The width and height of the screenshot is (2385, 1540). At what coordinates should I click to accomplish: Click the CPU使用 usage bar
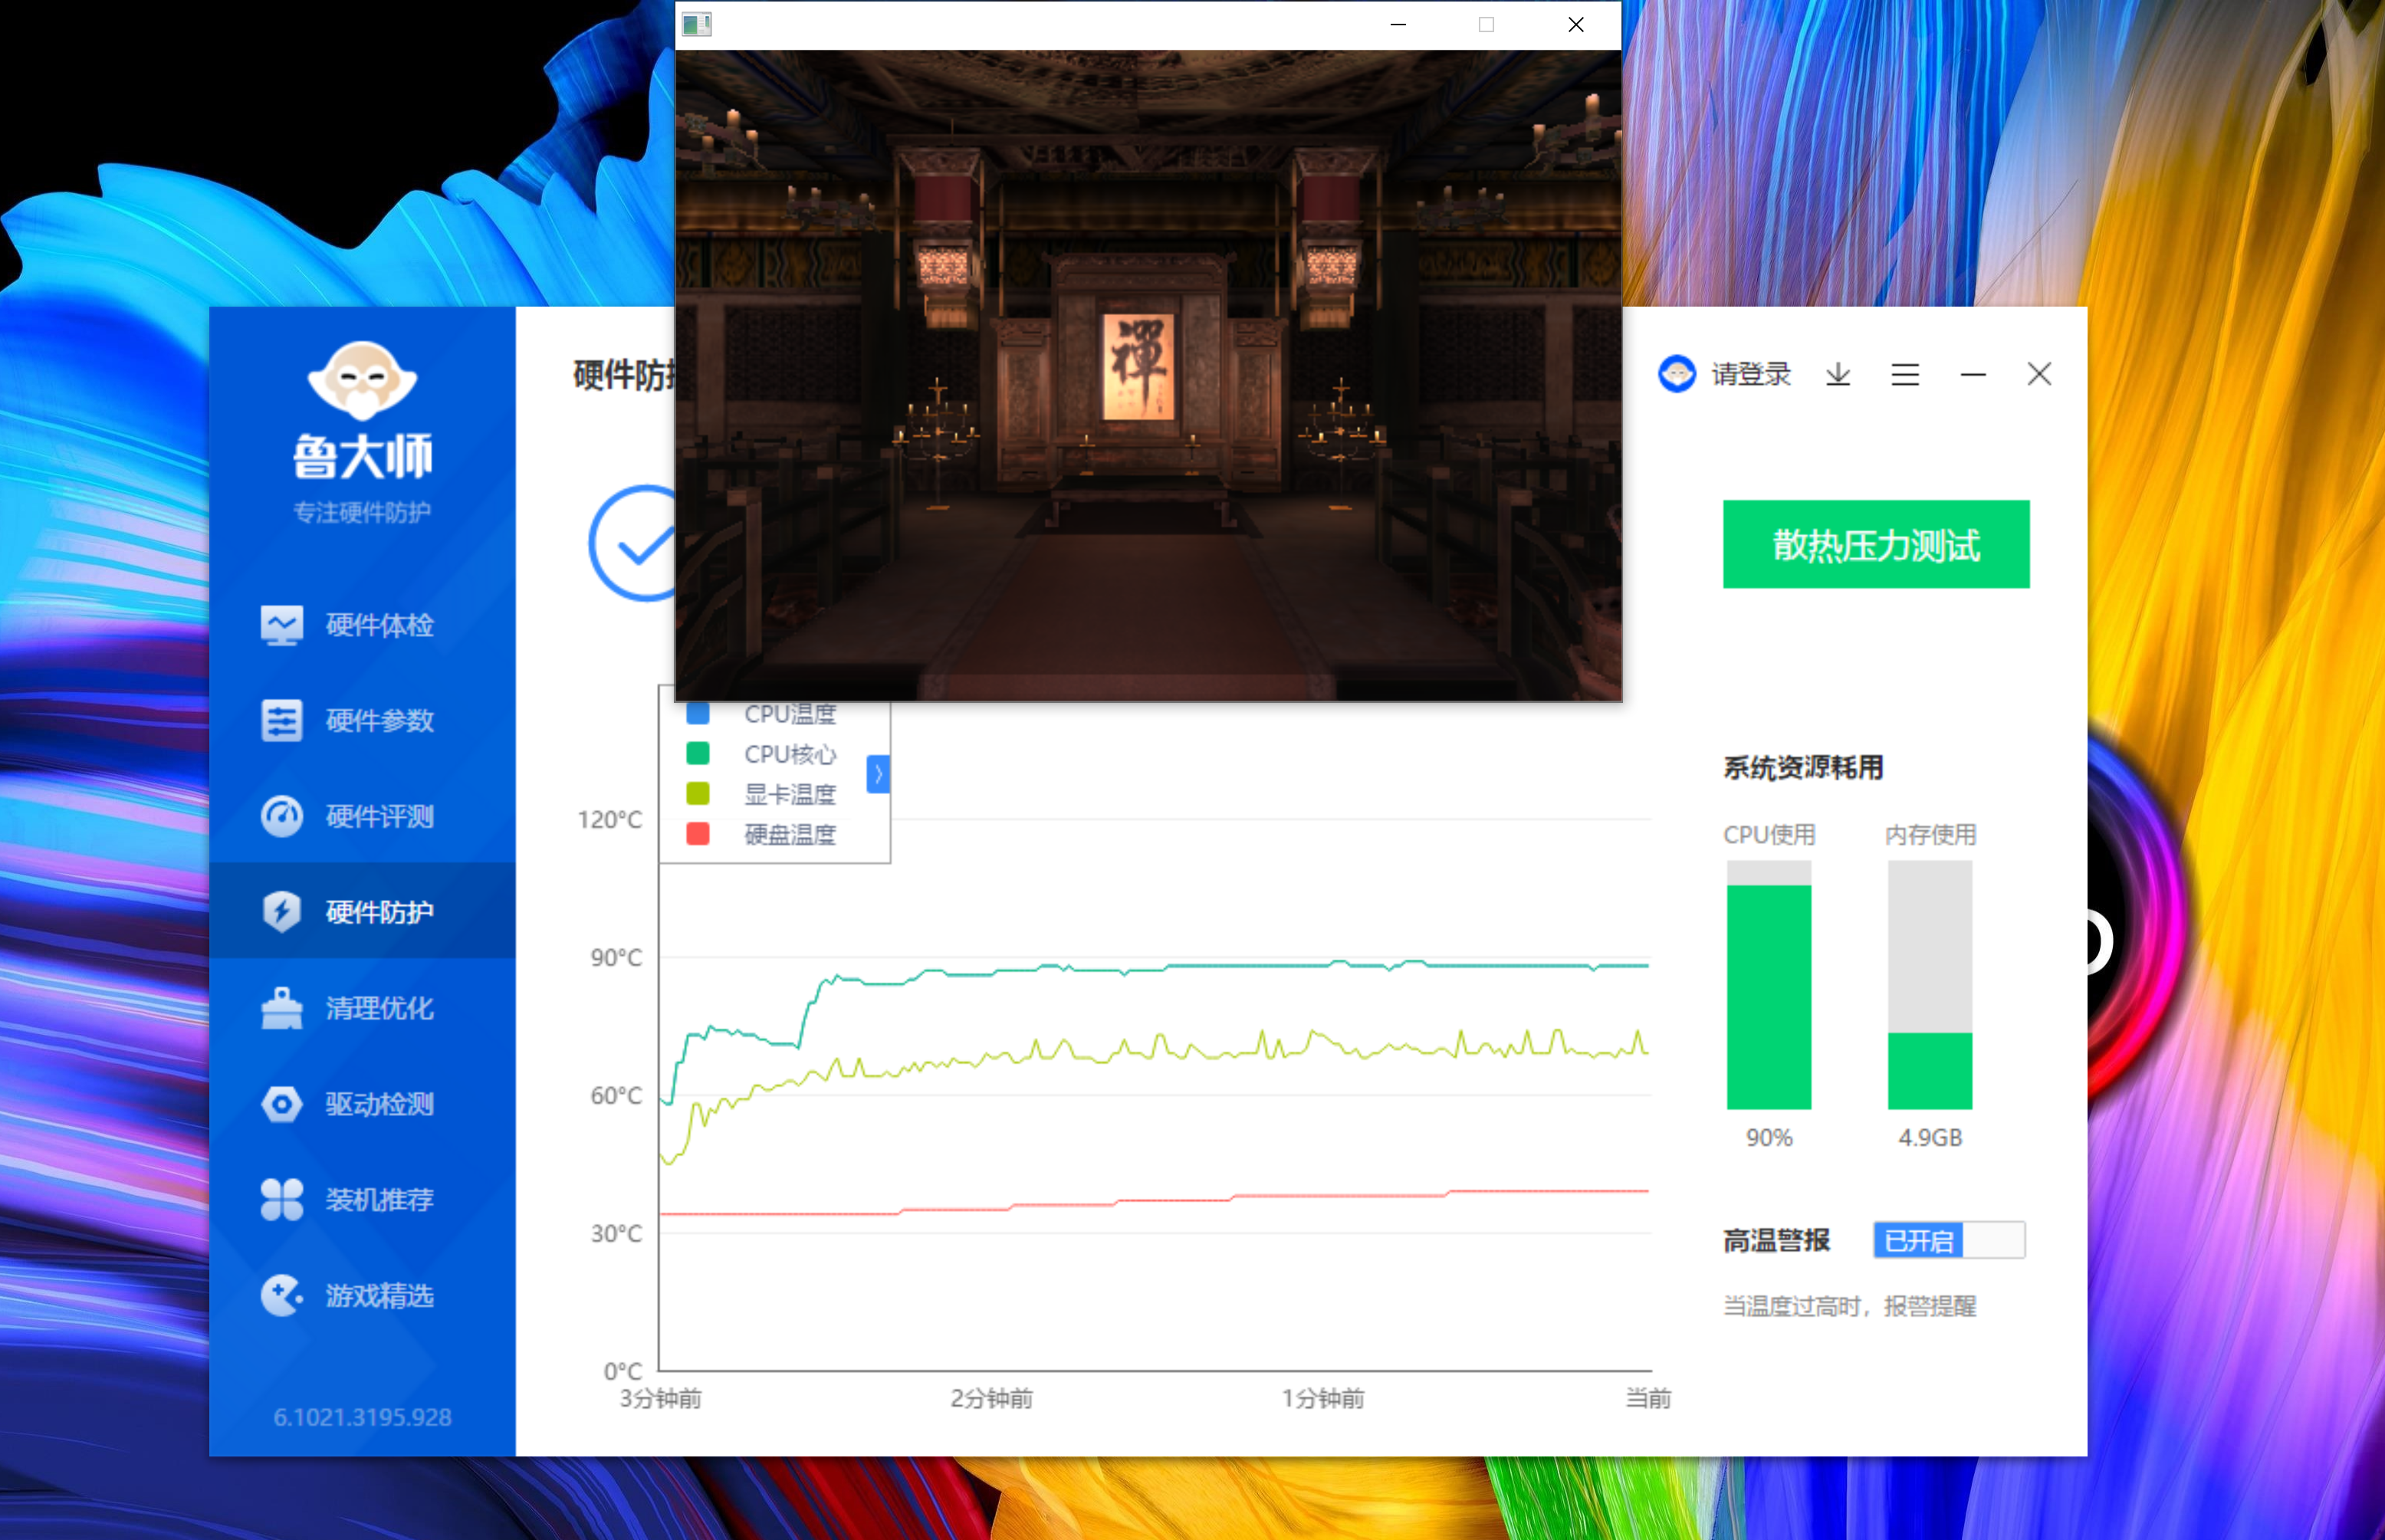[x=1769, y=985]
